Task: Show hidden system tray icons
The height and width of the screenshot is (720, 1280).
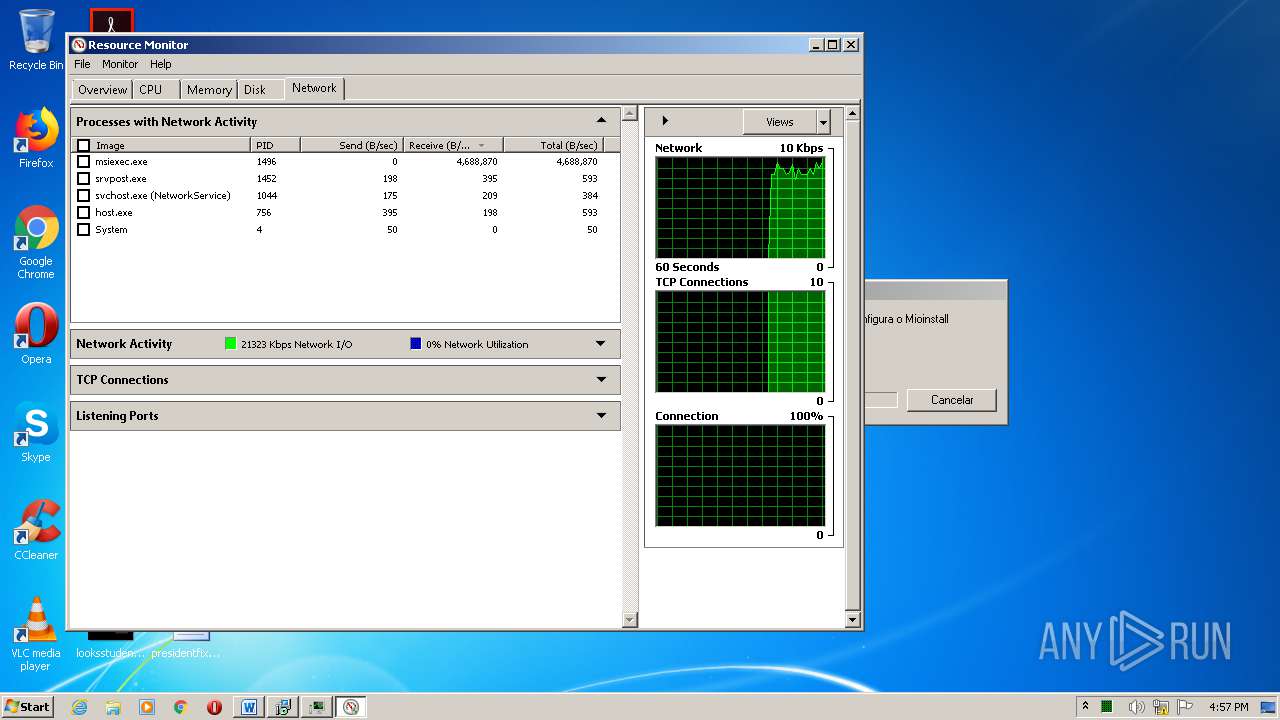Action: 1085,707
